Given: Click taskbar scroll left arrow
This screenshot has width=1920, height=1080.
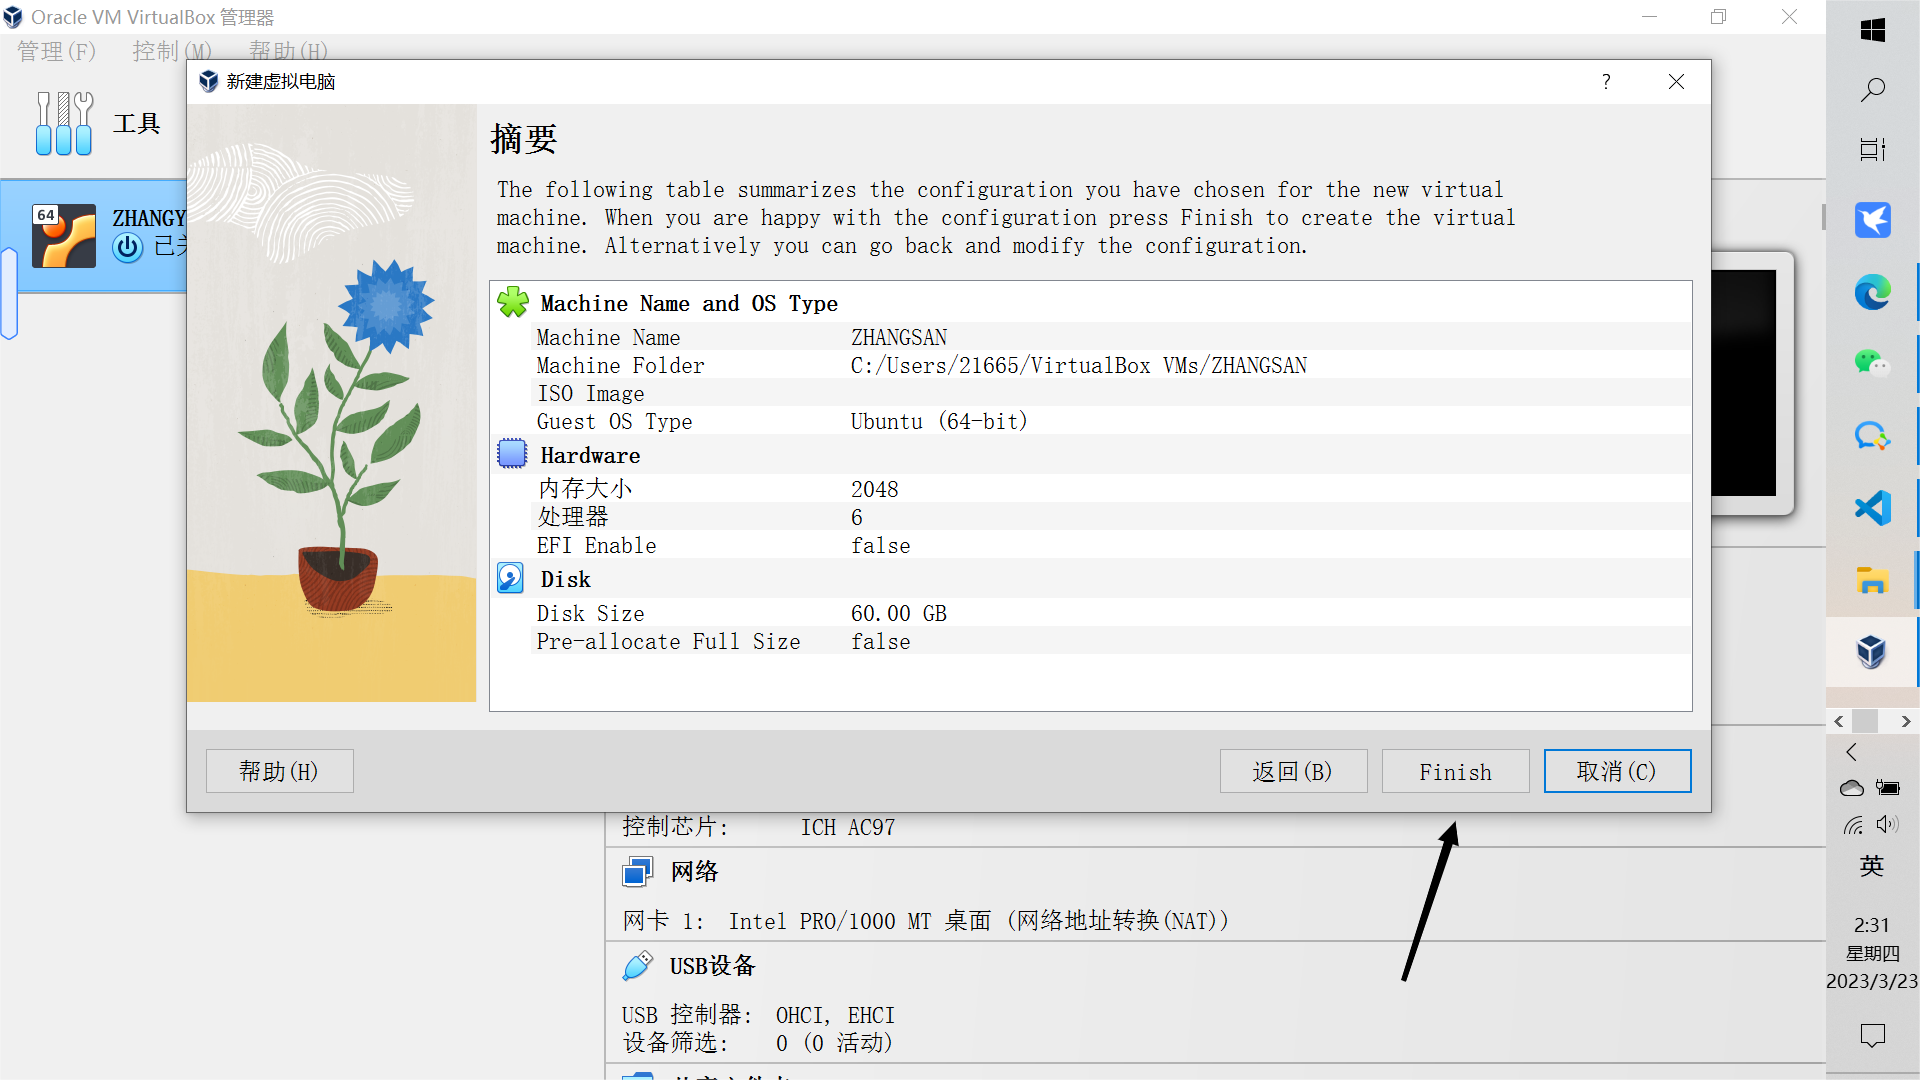Looking at the screenshot, I should [1839, 721].
